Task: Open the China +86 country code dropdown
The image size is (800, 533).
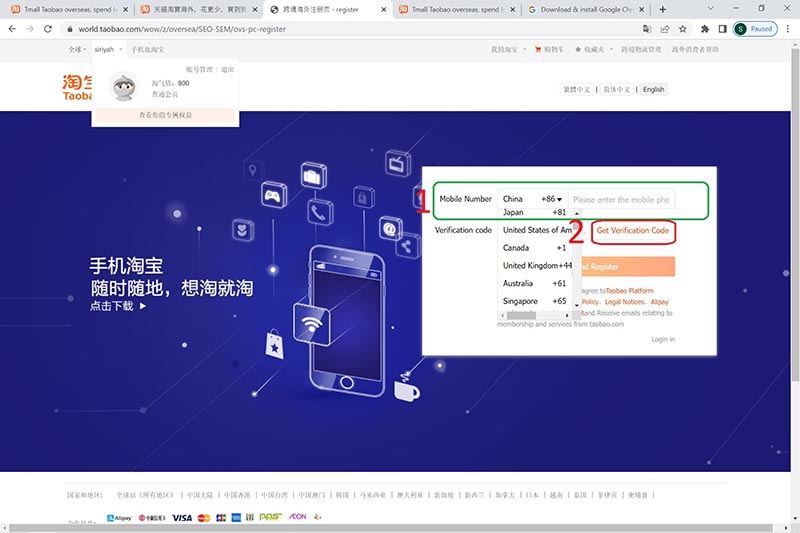Action: pyautogui.click(x=533, y=199)
